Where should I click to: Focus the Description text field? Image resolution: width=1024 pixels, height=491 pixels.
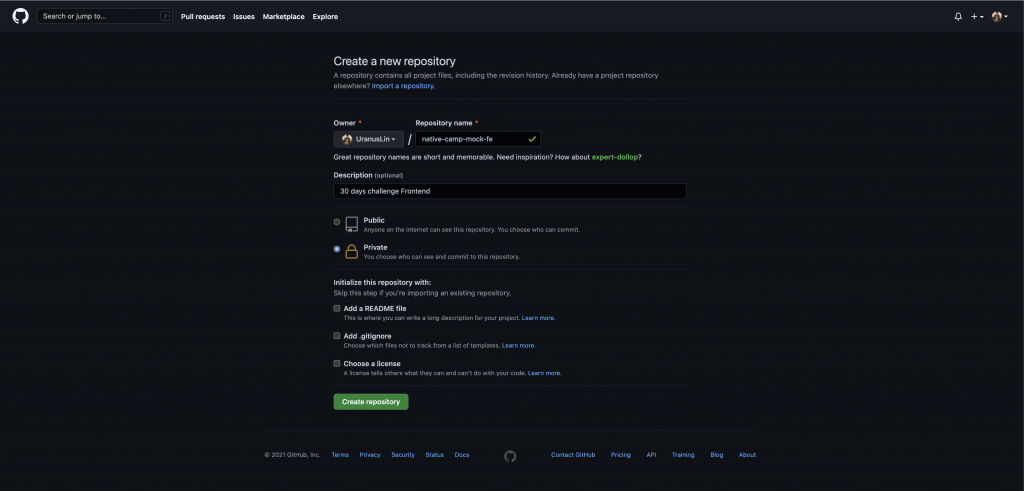510,191
